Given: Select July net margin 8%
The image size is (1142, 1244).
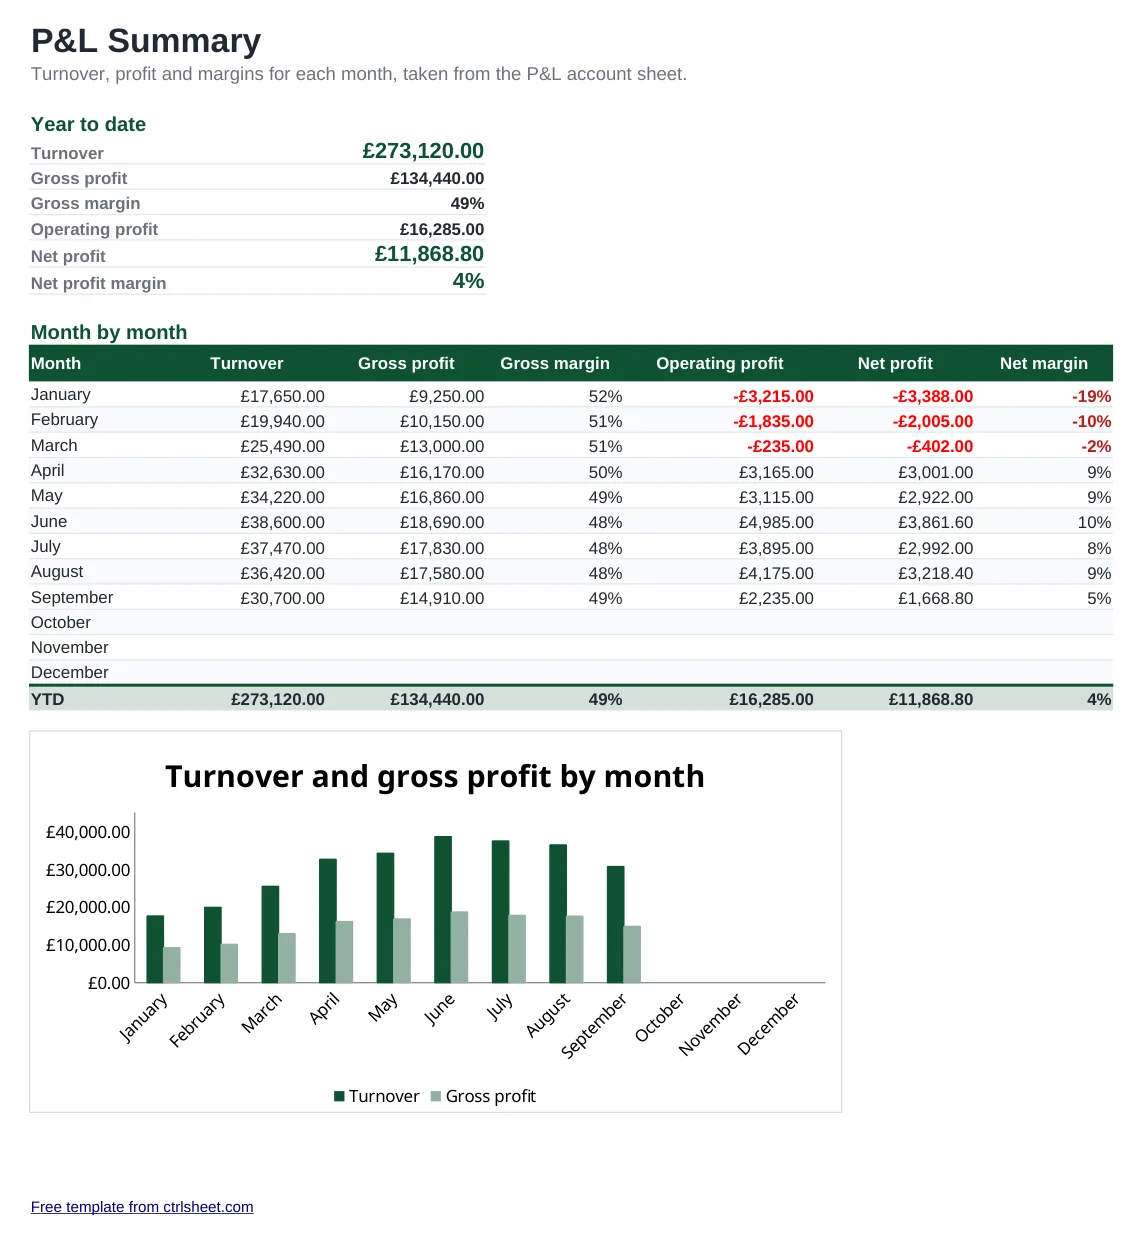Looking at the screenshot, I should tap(1099, 548).
